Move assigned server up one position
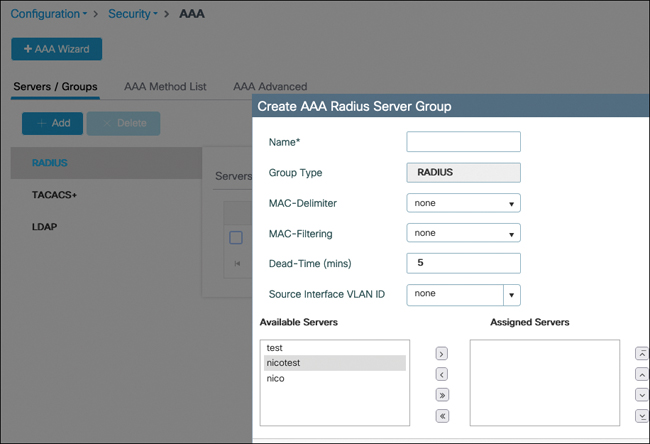Viewport: 650px width, 444px height. coord(641,374)
